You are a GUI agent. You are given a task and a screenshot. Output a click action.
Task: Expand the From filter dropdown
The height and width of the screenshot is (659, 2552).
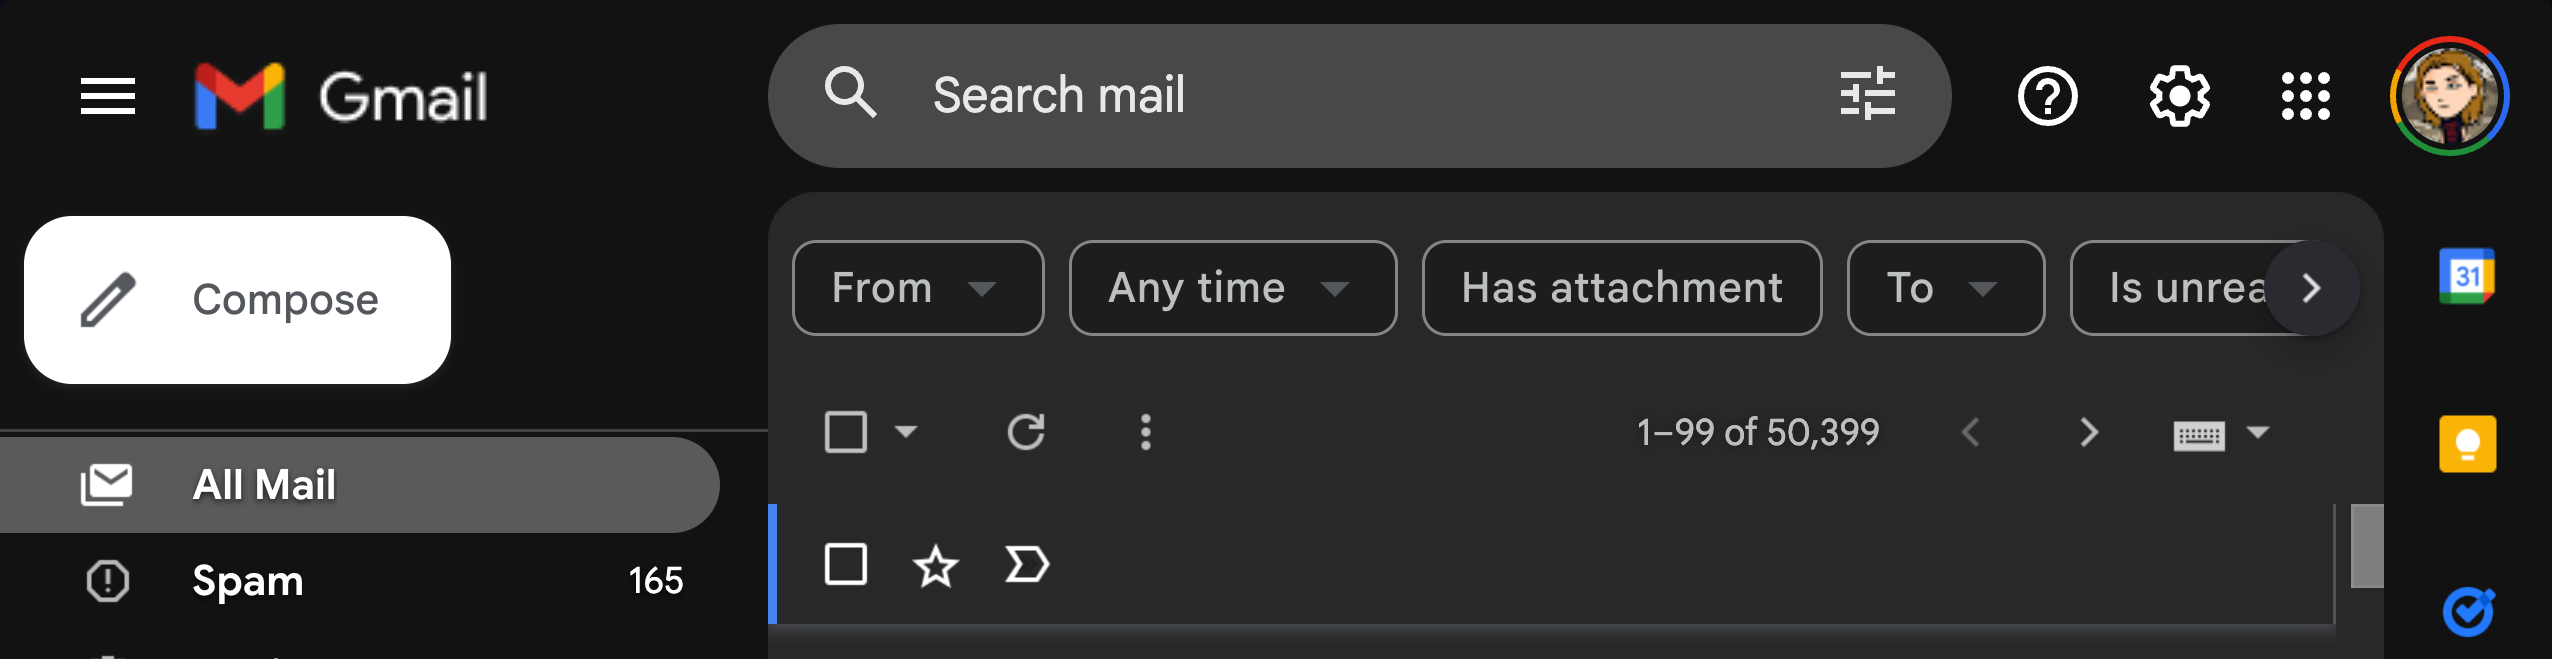[917, 288]
